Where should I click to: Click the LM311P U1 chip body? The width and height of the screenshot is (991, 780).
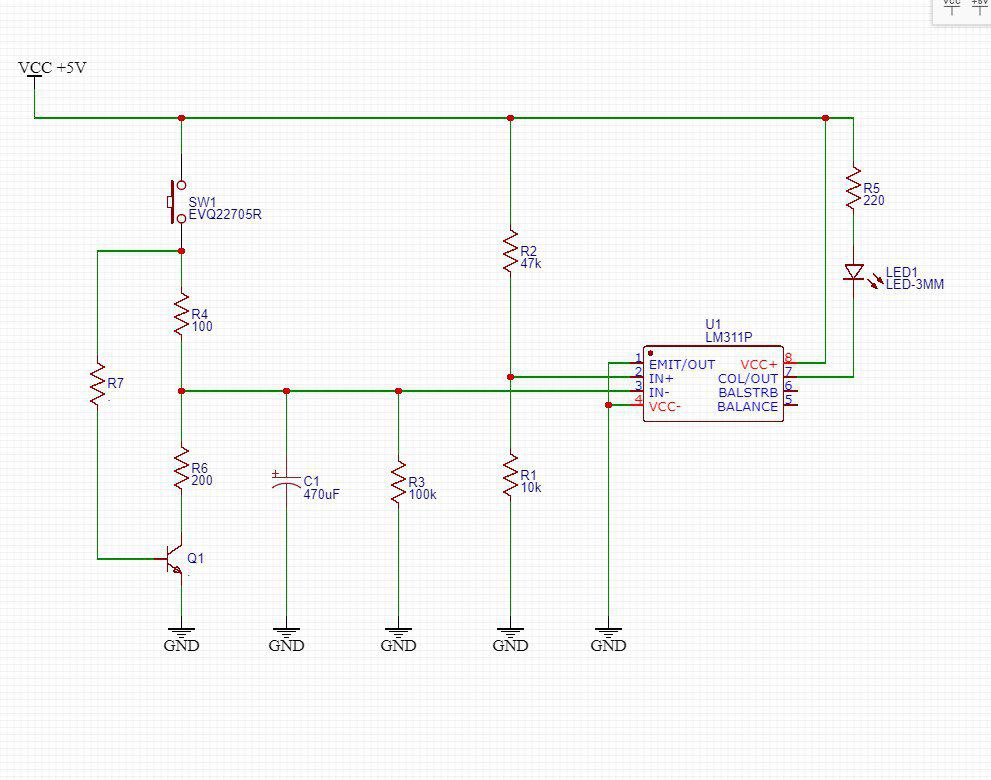pyautogui.click(x=712, y=385)
